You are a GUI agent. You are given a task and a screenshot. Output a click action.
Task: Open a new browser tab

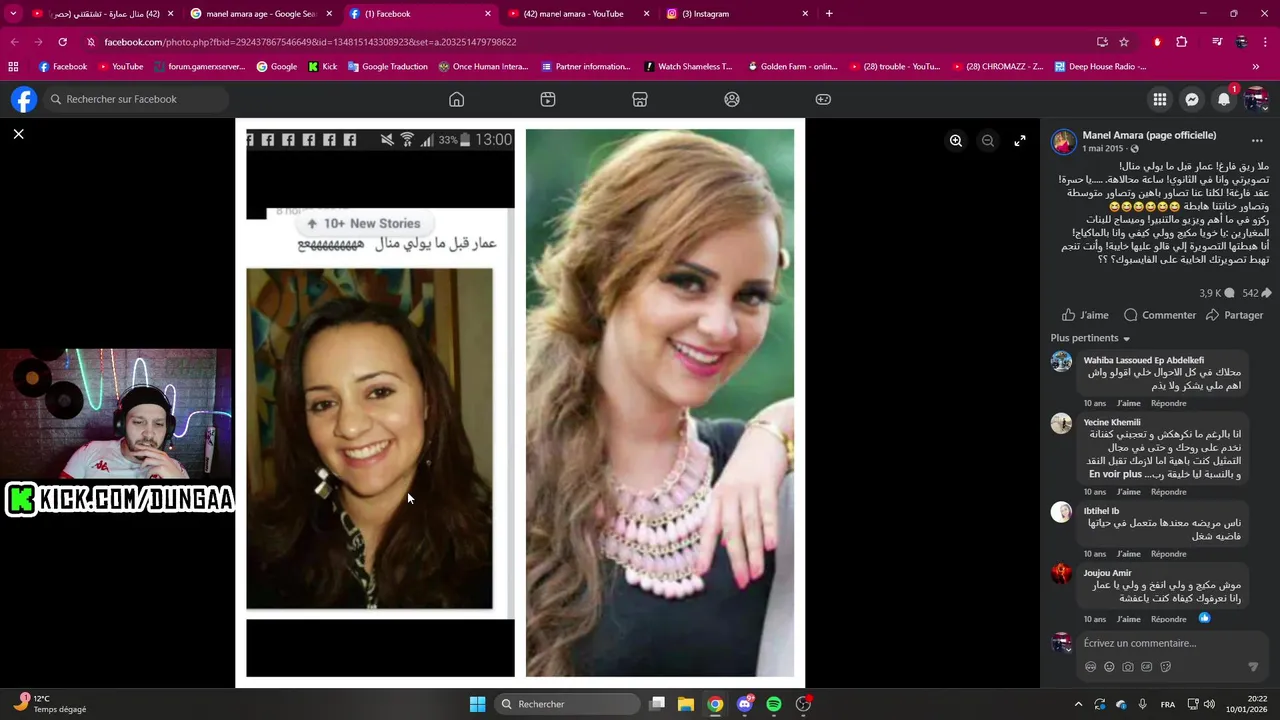tap(829, 14)
